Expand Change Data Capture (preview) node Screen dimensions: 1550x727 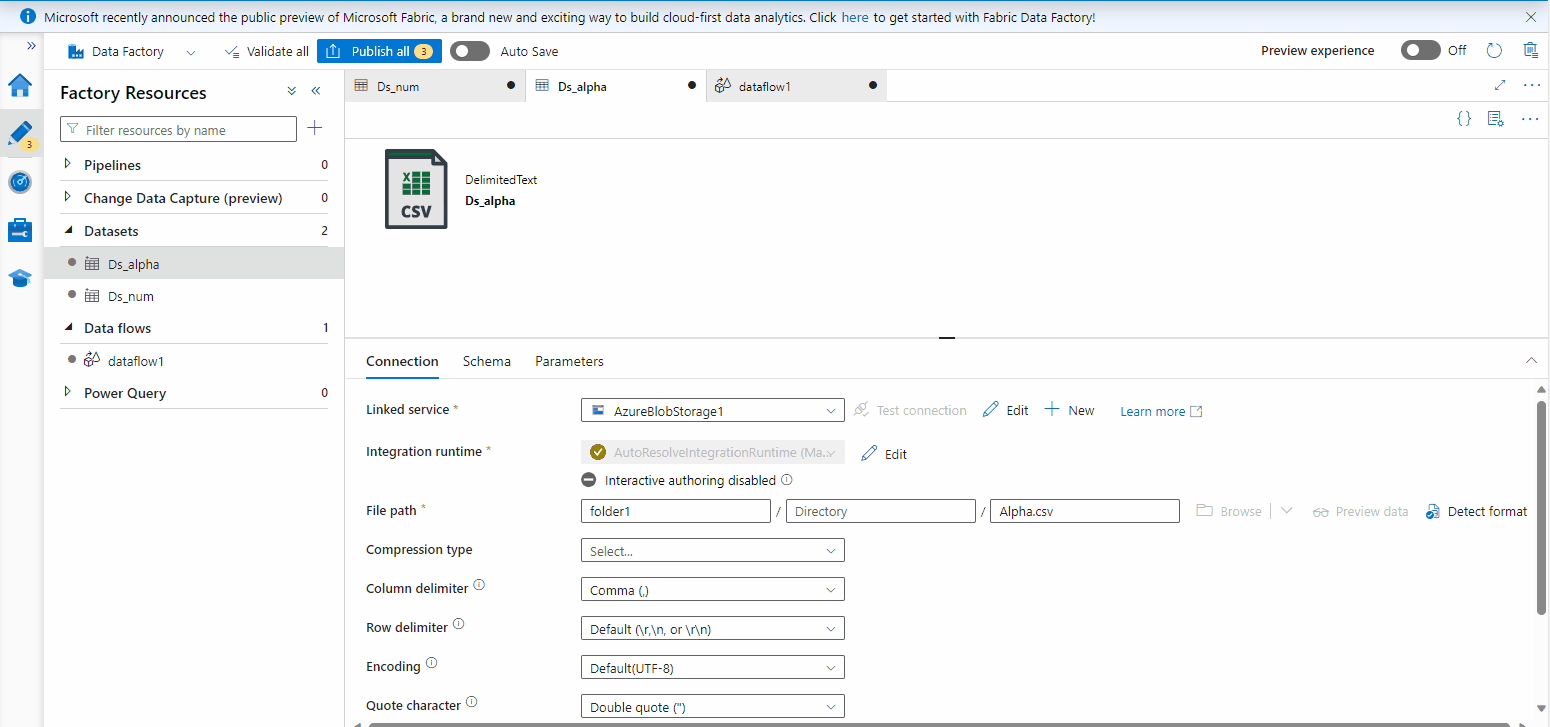68,197
